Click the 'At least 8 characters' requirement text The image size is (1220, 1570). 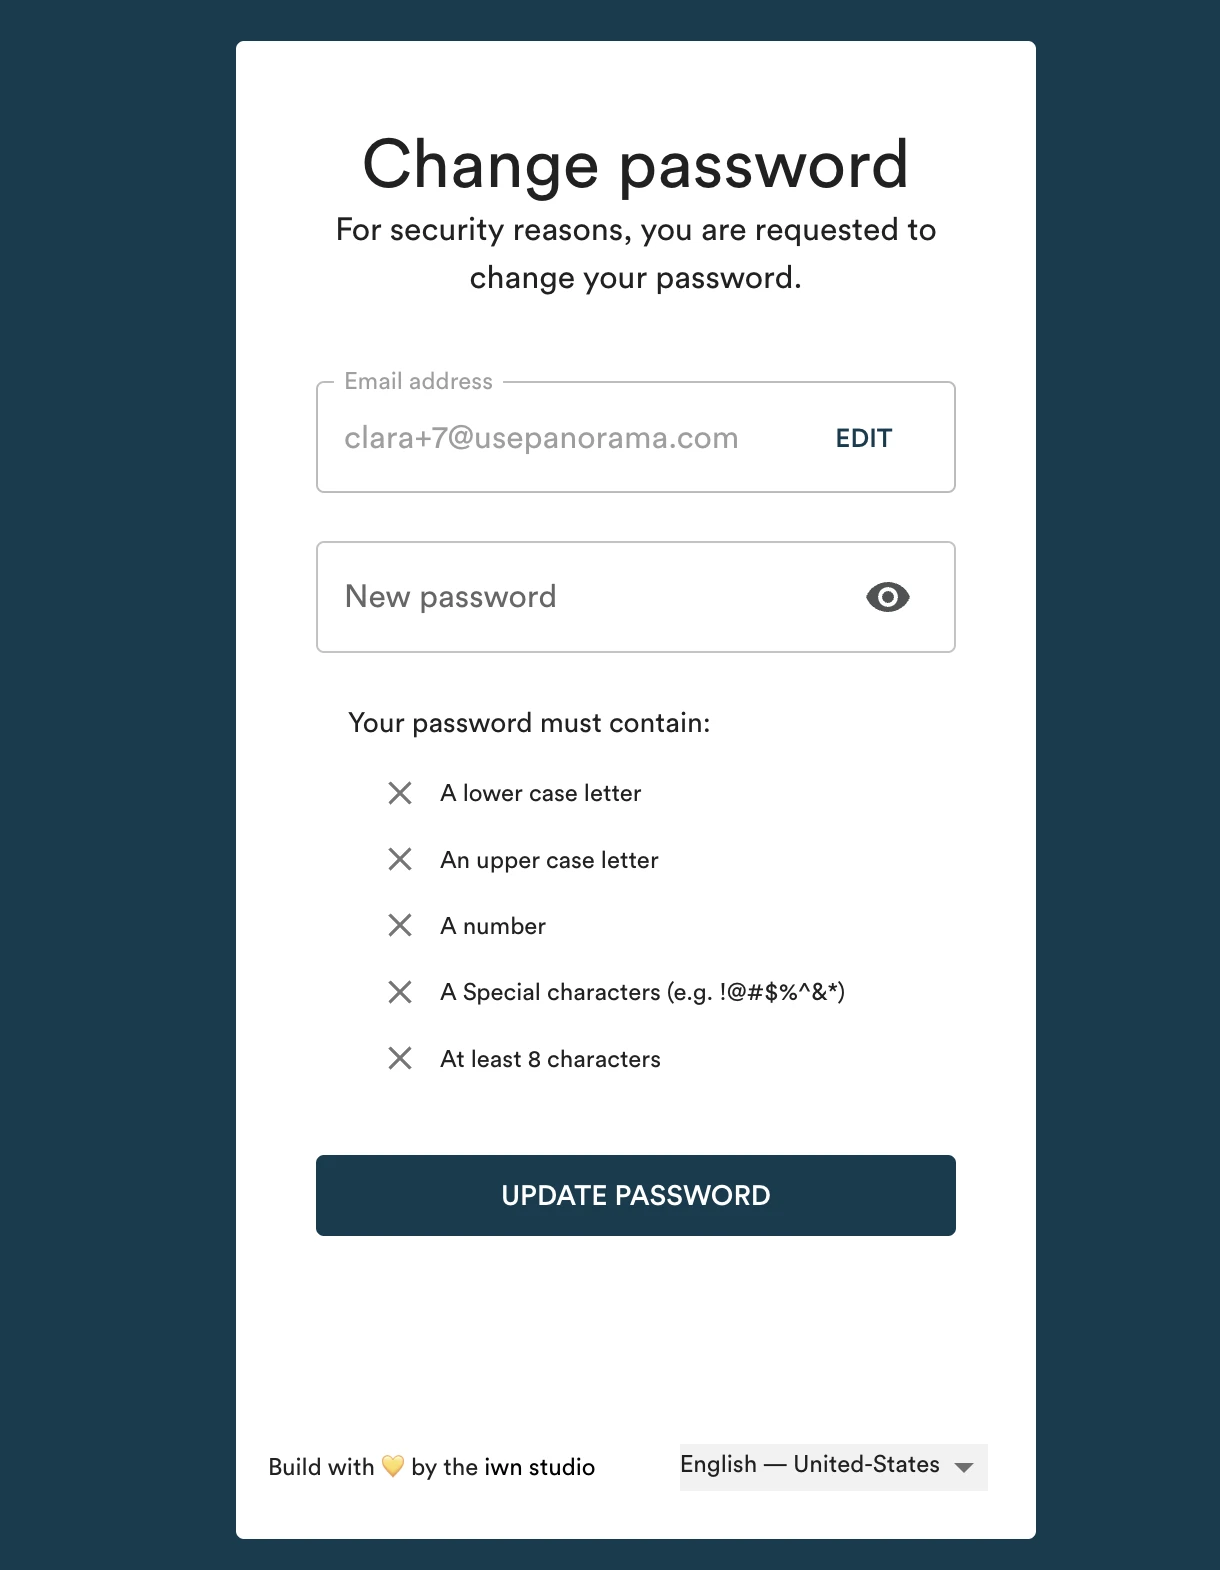coord(550,1059)
